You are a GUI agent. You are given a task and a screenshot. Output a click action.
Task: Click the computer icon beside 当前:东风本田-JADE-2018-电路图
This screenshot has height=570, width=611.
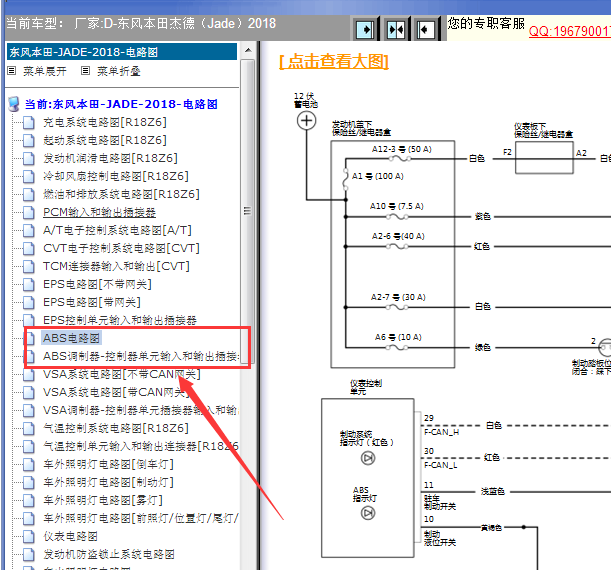14,104
